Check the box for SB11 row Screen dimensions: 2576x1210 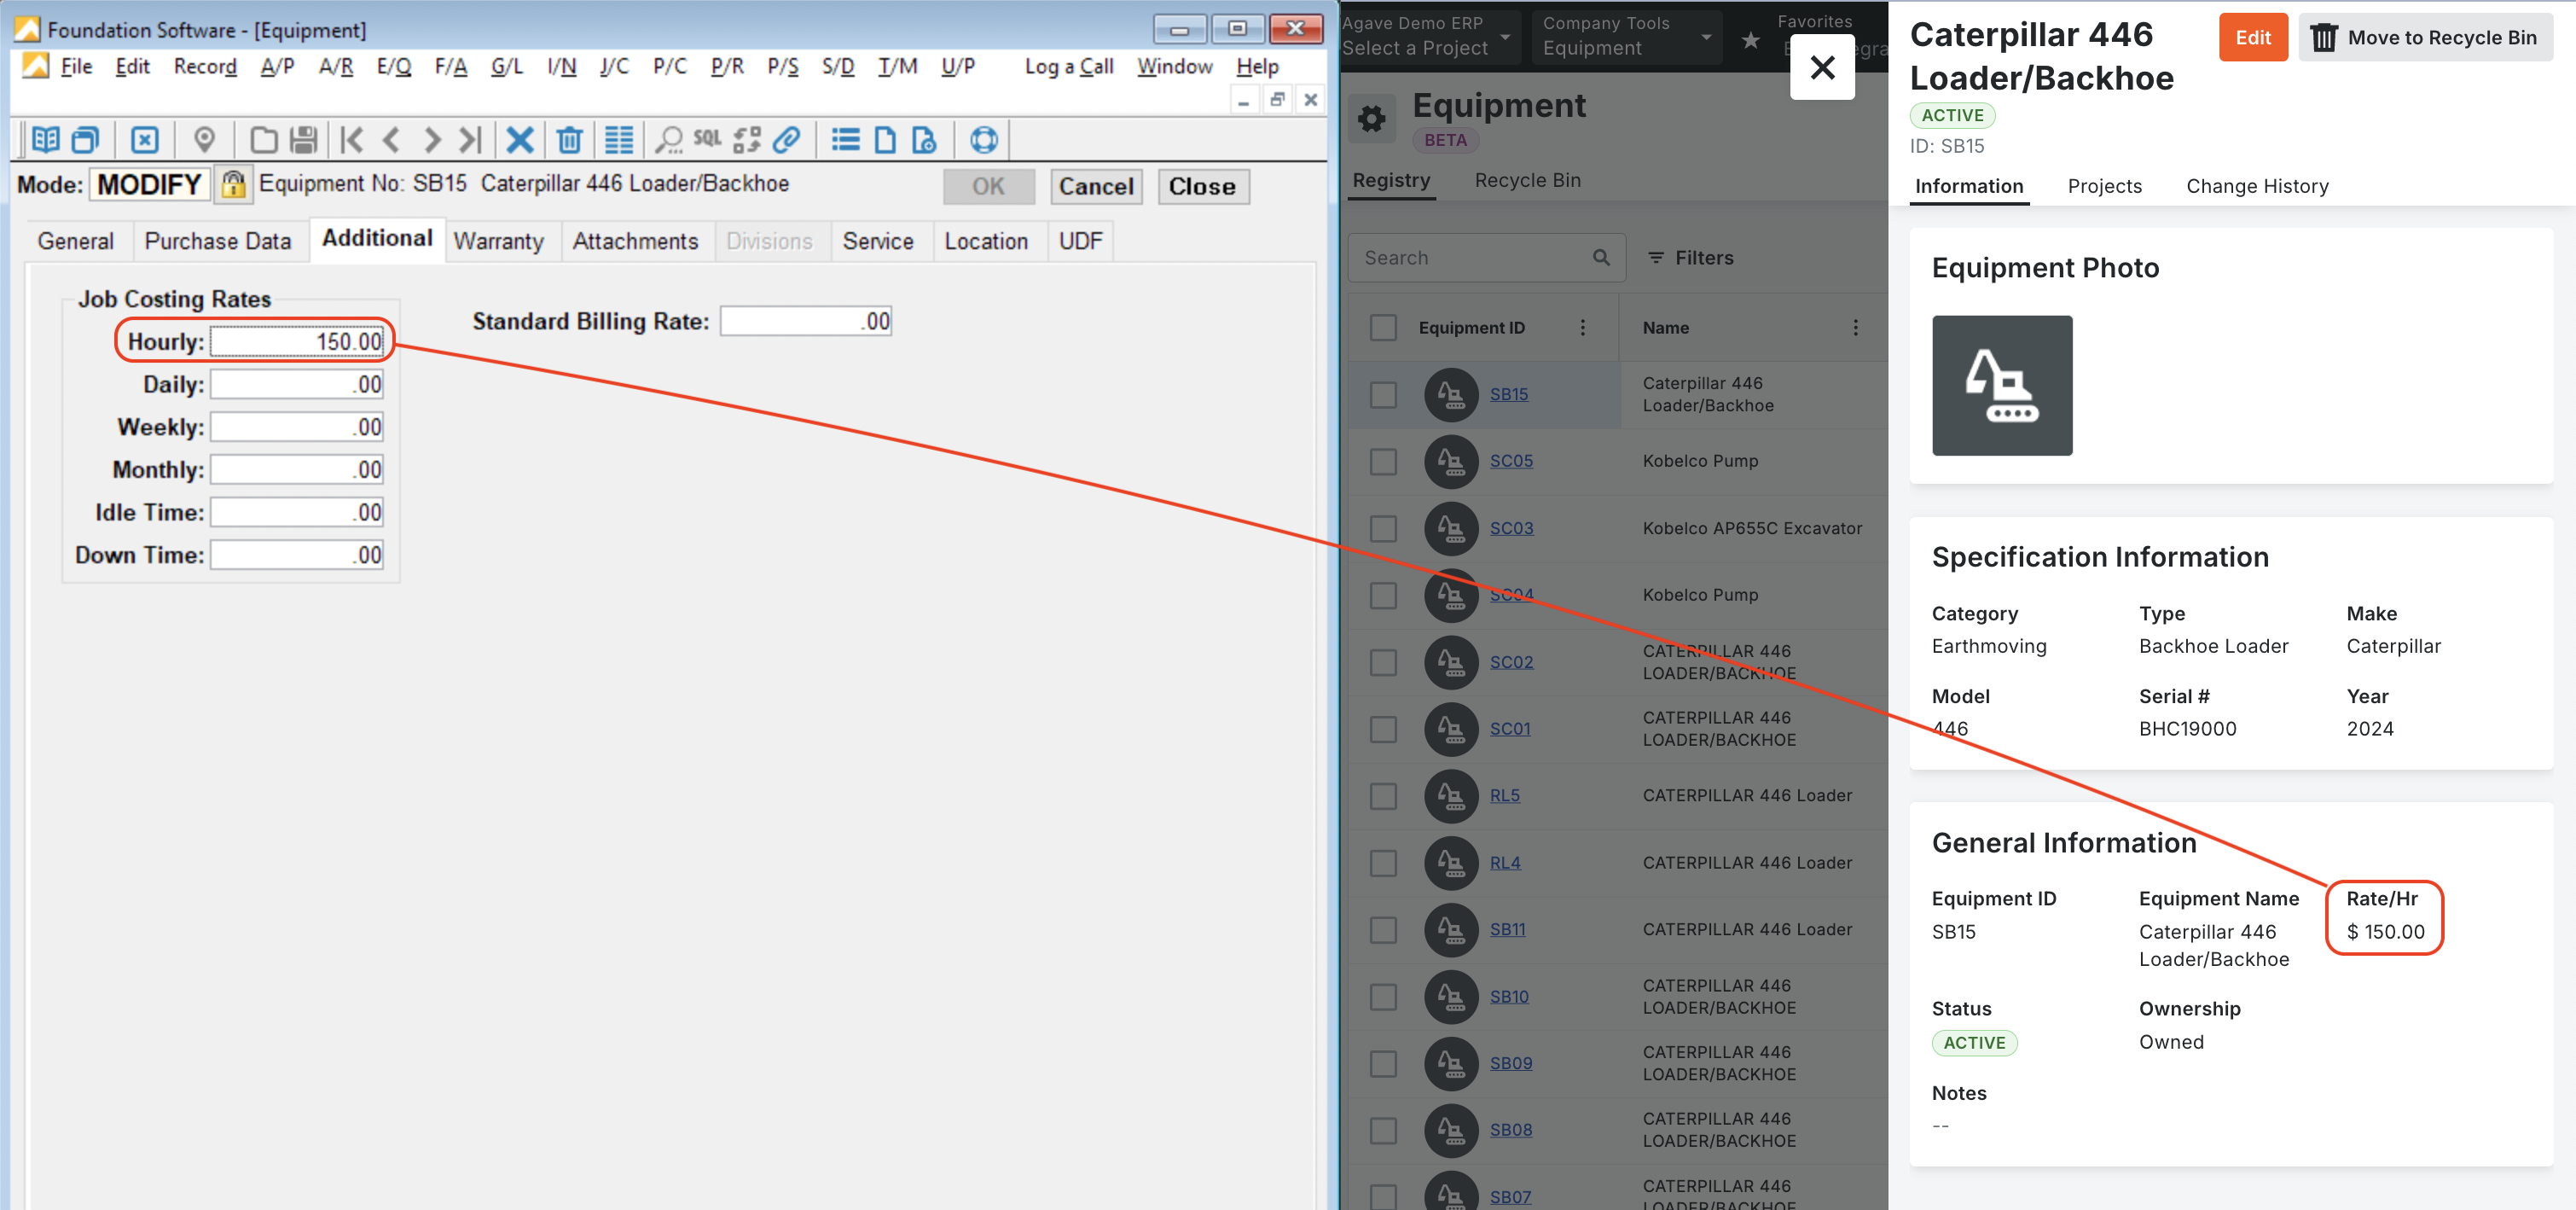[x=1383, y=930]
